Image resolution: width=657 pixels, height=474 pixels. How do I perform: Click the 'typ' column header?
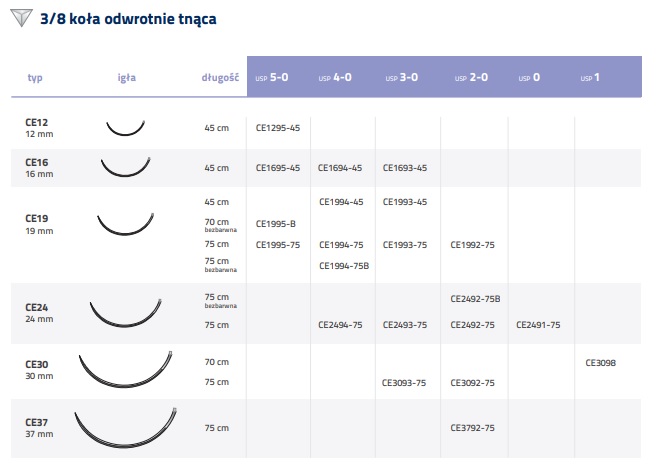[36, 77]
